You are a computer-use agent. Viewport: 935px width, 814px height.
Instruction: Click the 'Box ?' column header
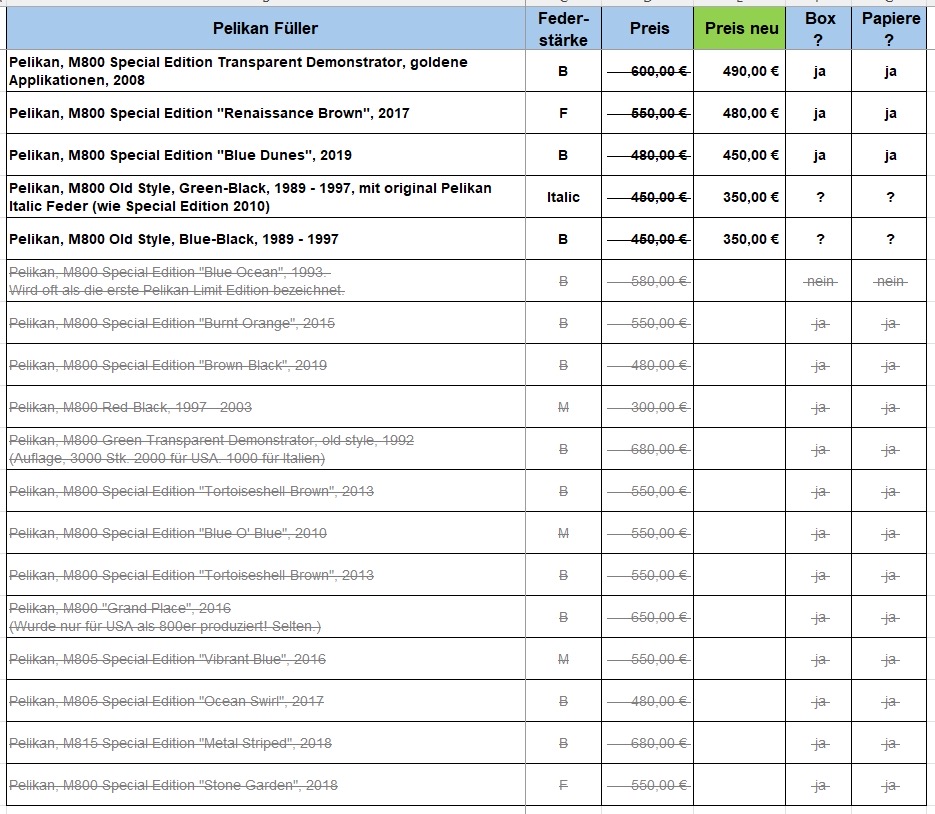coord(819,28)
